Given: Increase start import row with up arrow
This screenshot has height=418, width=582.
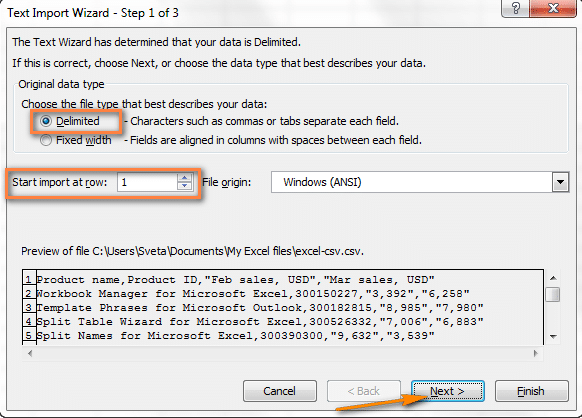Looking at the screenshot, I should tap(184, 178).
